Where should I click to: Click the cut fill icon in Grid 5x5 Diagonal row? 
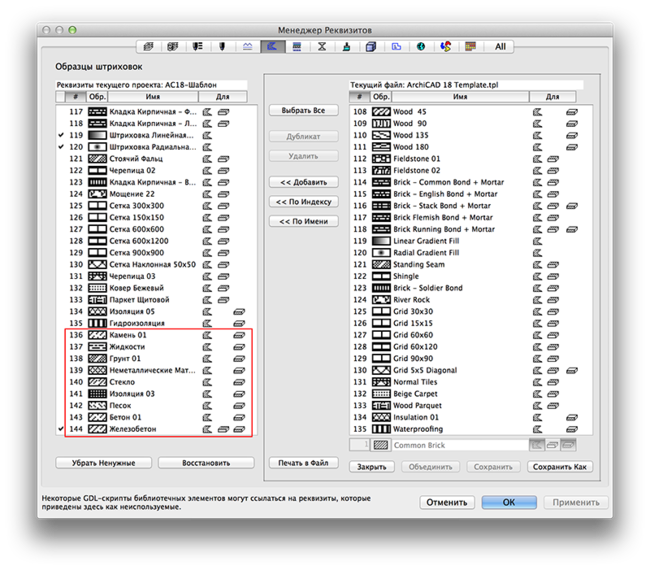coord(572,370)
